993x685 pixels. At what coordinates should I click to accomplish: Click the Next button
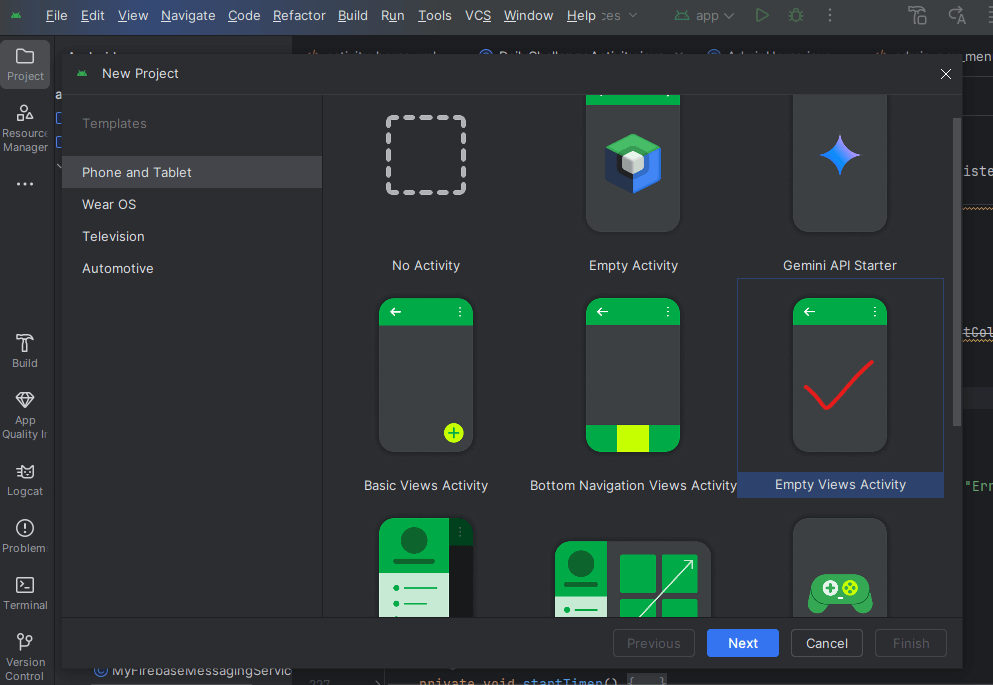(742, 643)
